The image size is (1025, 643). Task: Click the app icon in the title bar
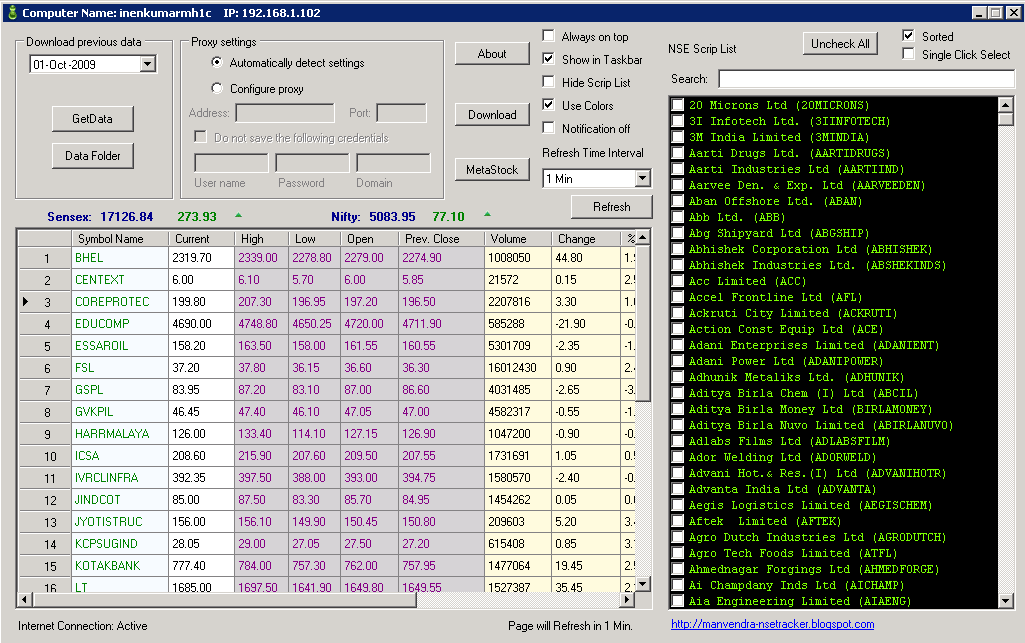11,12
